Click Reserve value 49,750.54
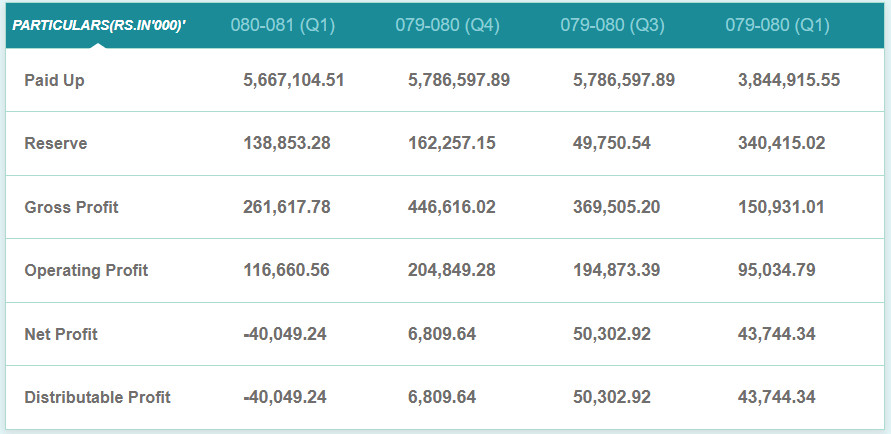The width and height of the screenshot is (891, 434). coord(612,143)
